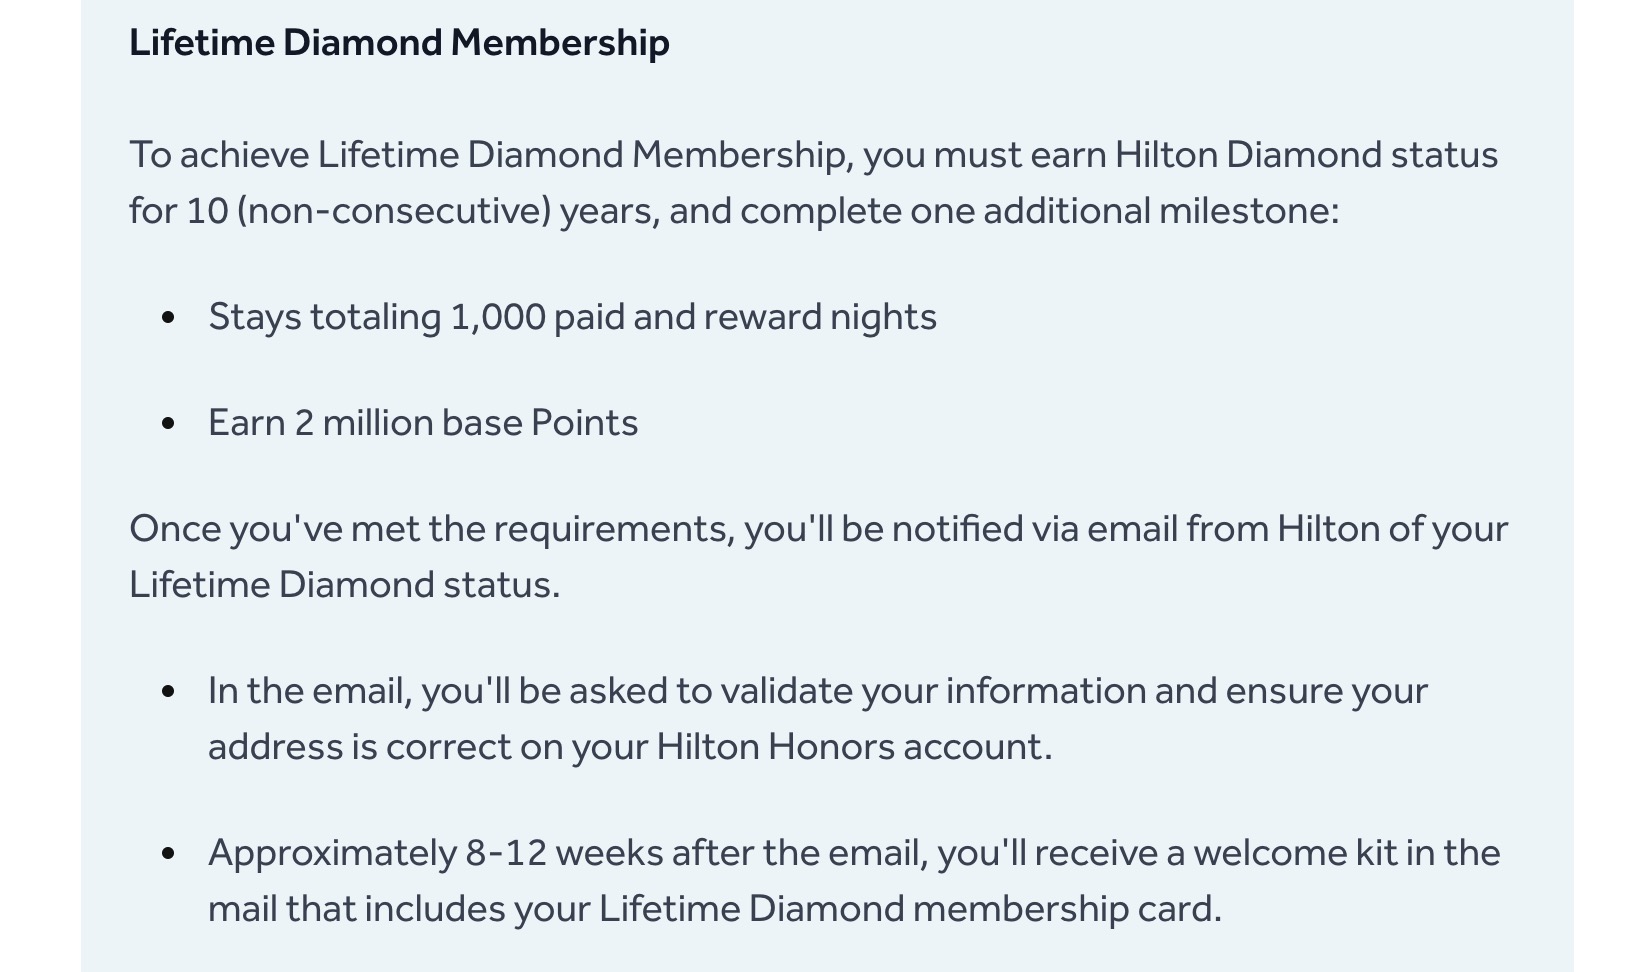
Task: Click the bullet dot before 'Approximately 8-12 weeks'
Action: pos(168,854)
